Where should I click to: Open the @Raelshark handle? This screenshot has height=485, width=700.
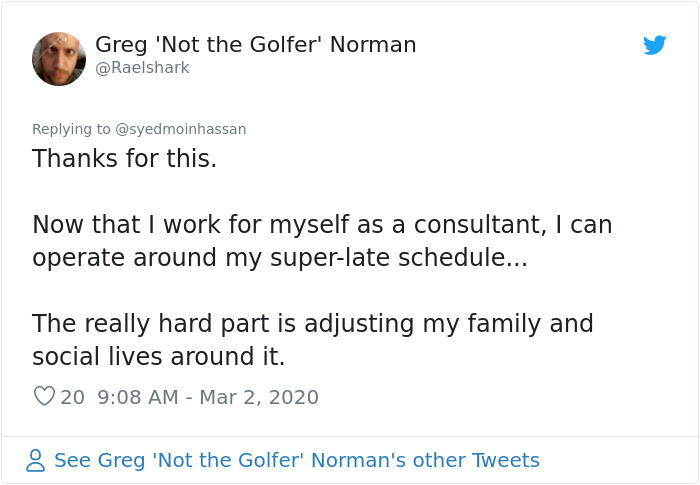(x=142, y=68)
